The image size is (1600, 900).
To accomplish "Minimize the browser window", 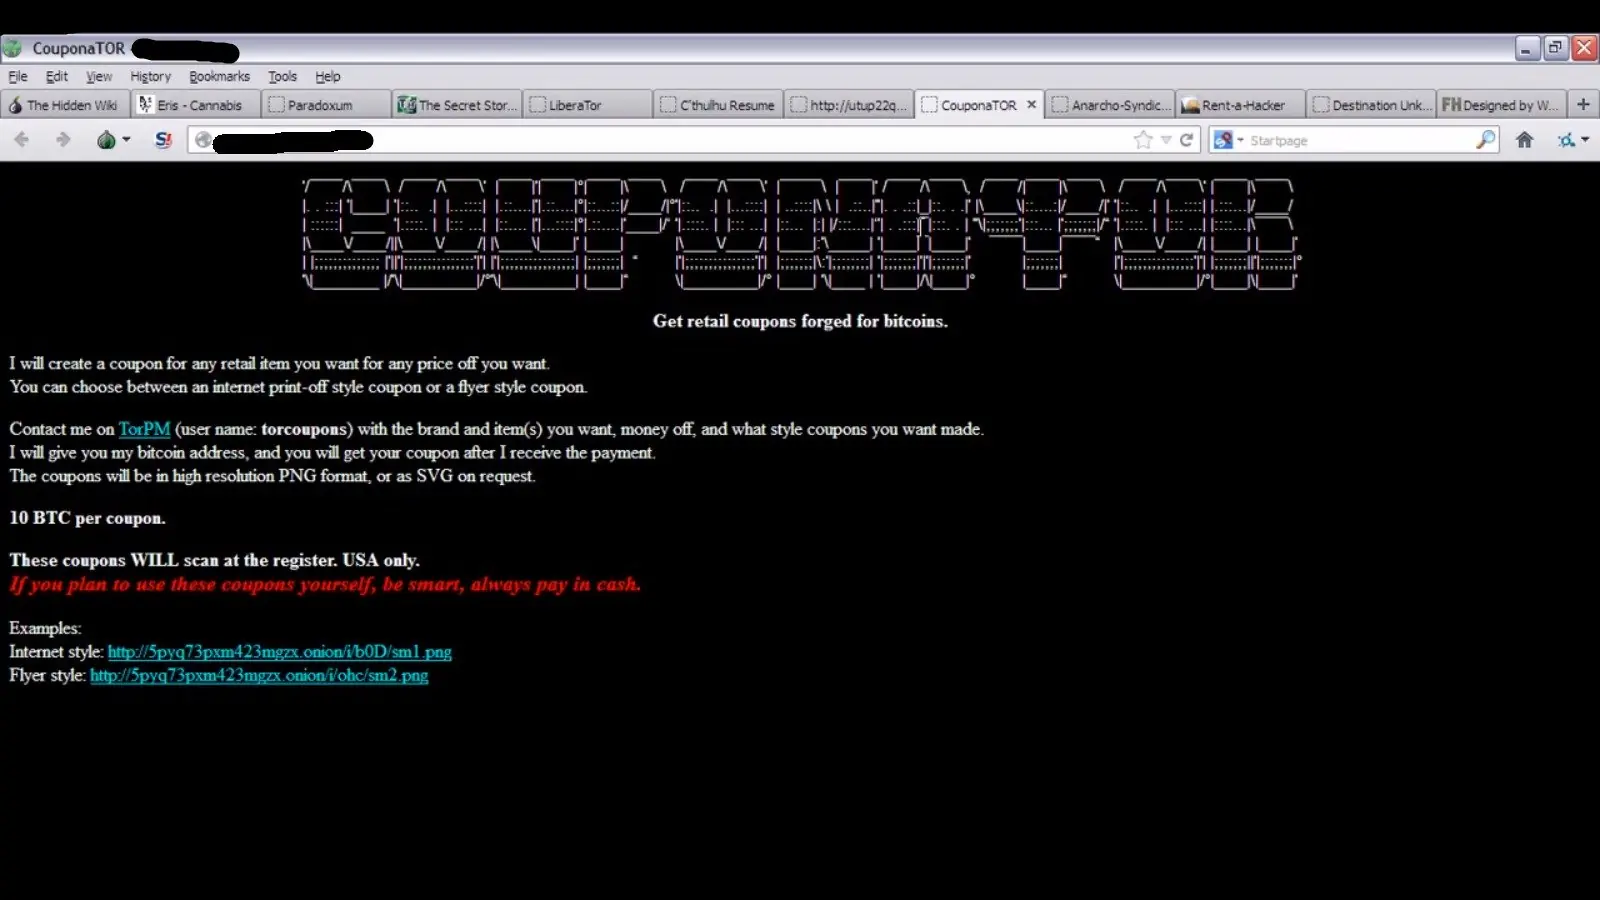I will tap(1526, 48).
